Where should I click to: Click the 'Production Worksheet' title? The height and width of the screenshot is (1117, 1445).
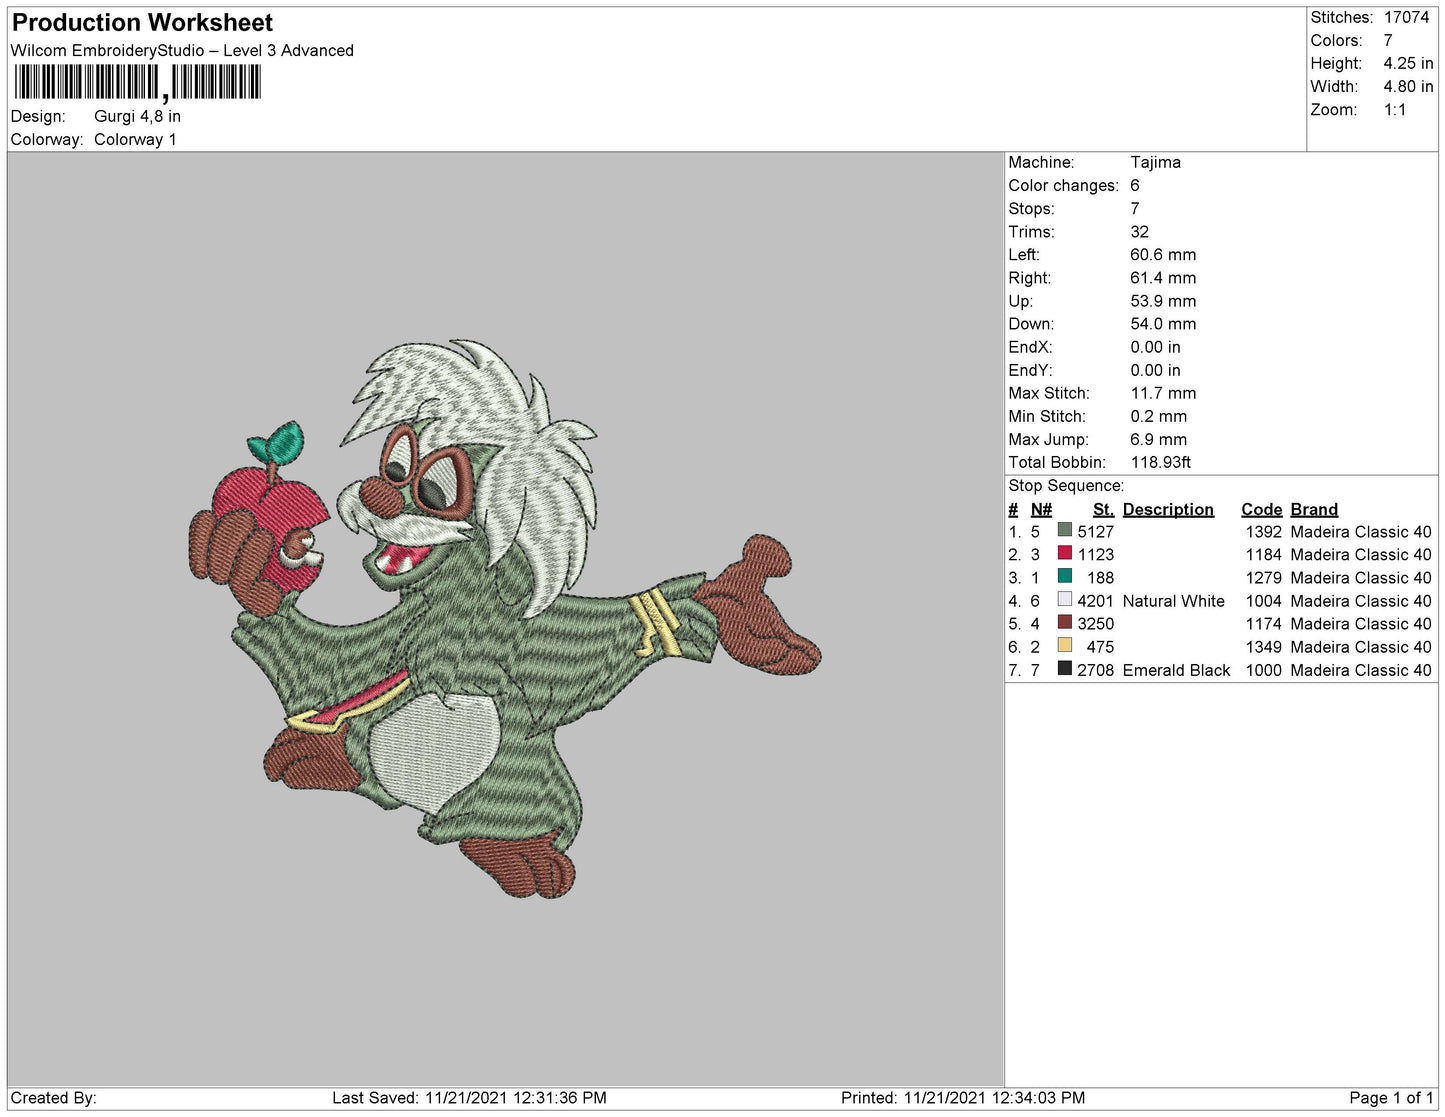(x=142, y=22)
